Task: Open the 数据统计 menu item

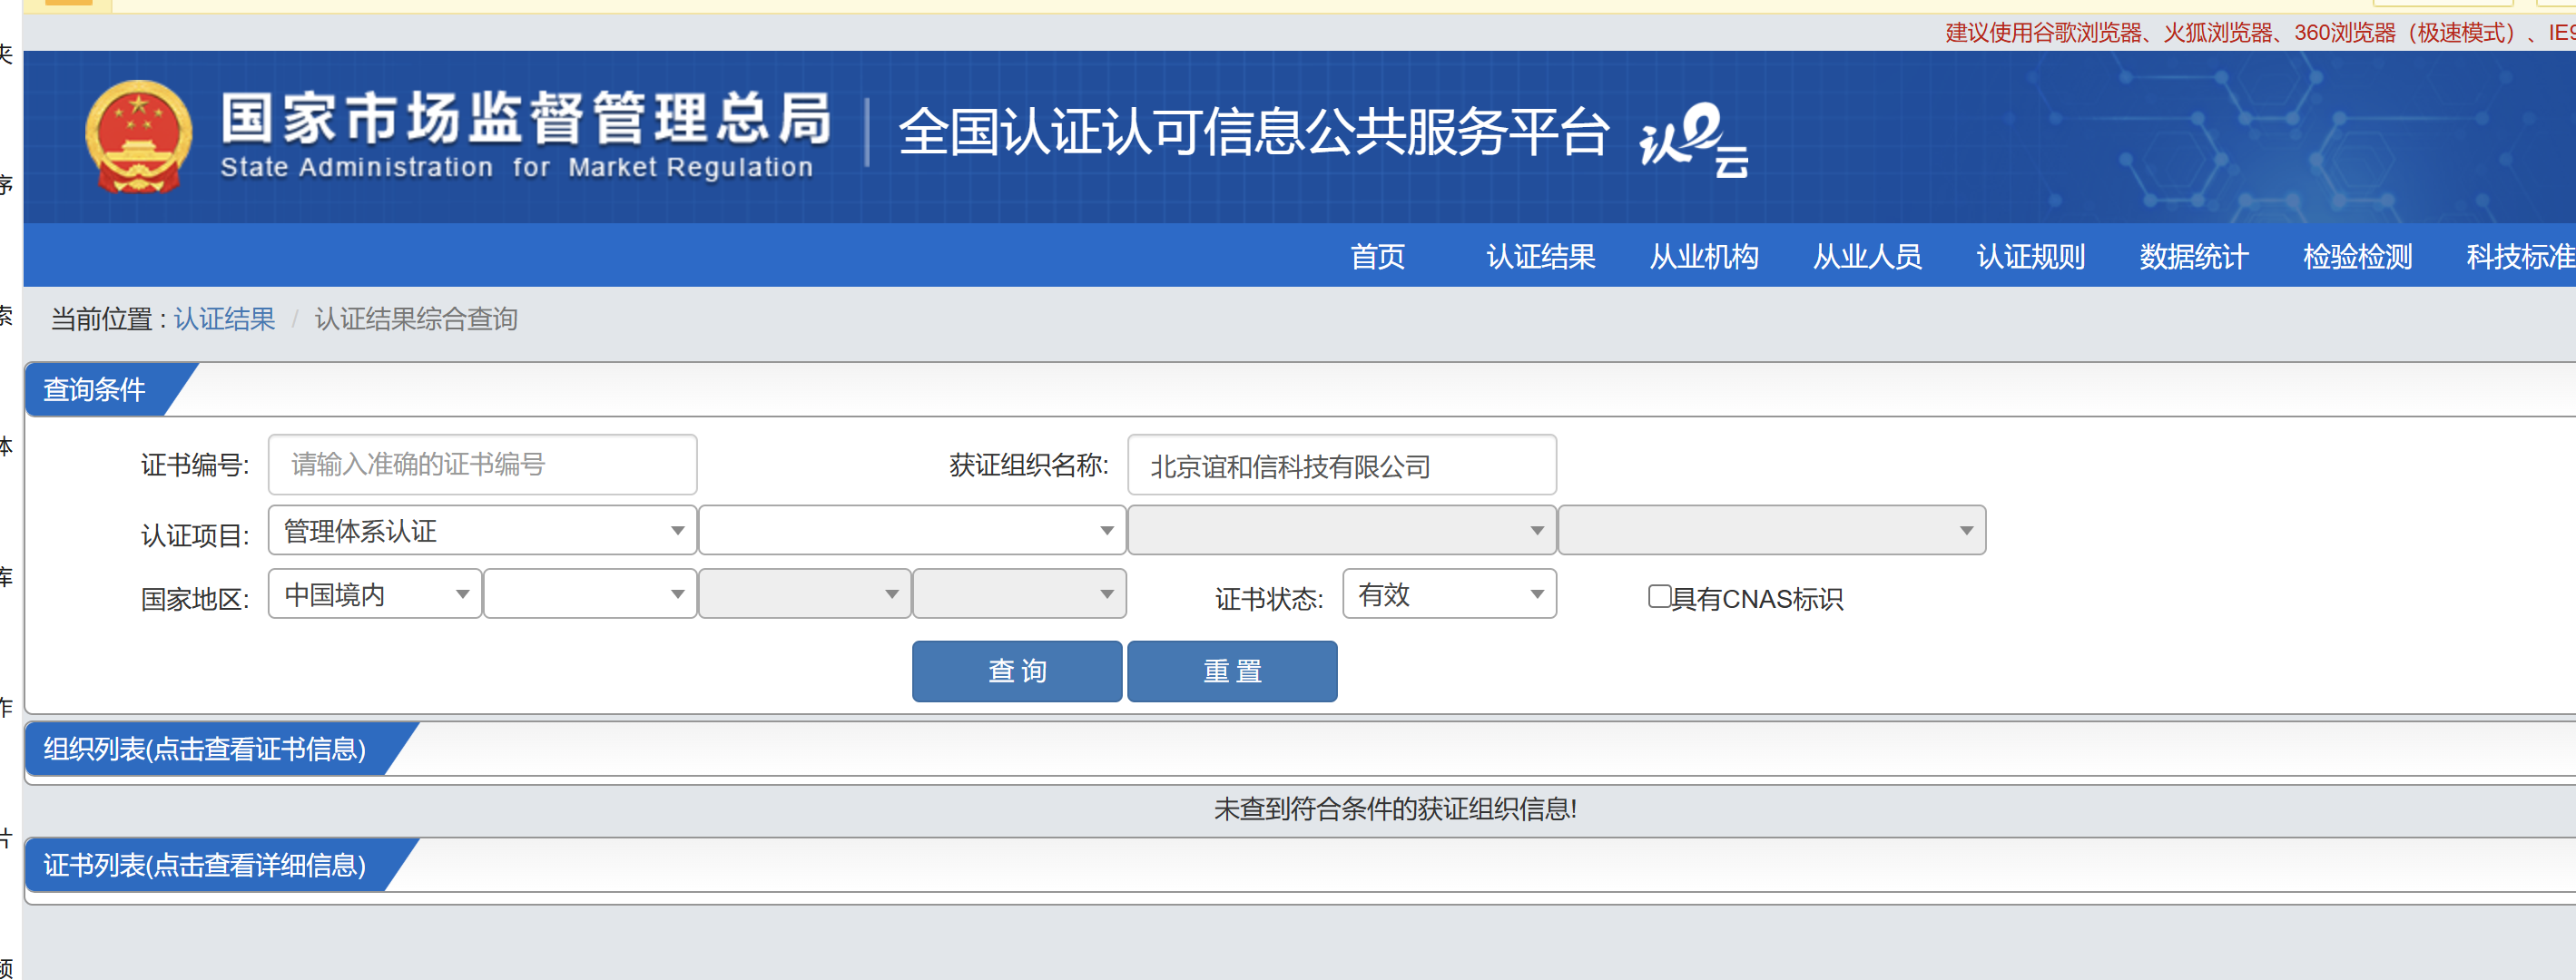Action: [2194, 257]
